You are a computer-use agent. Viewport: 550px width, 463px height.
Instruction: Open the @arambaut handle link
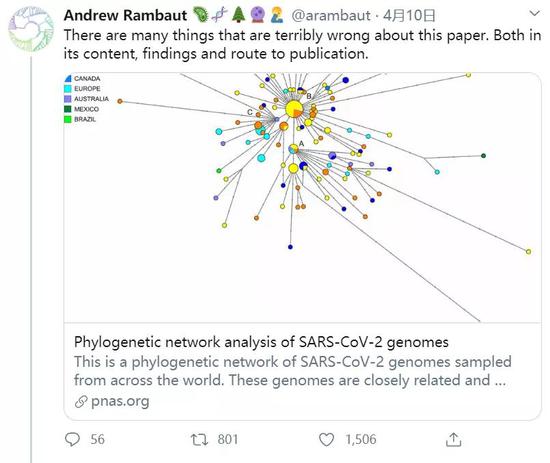330,15
